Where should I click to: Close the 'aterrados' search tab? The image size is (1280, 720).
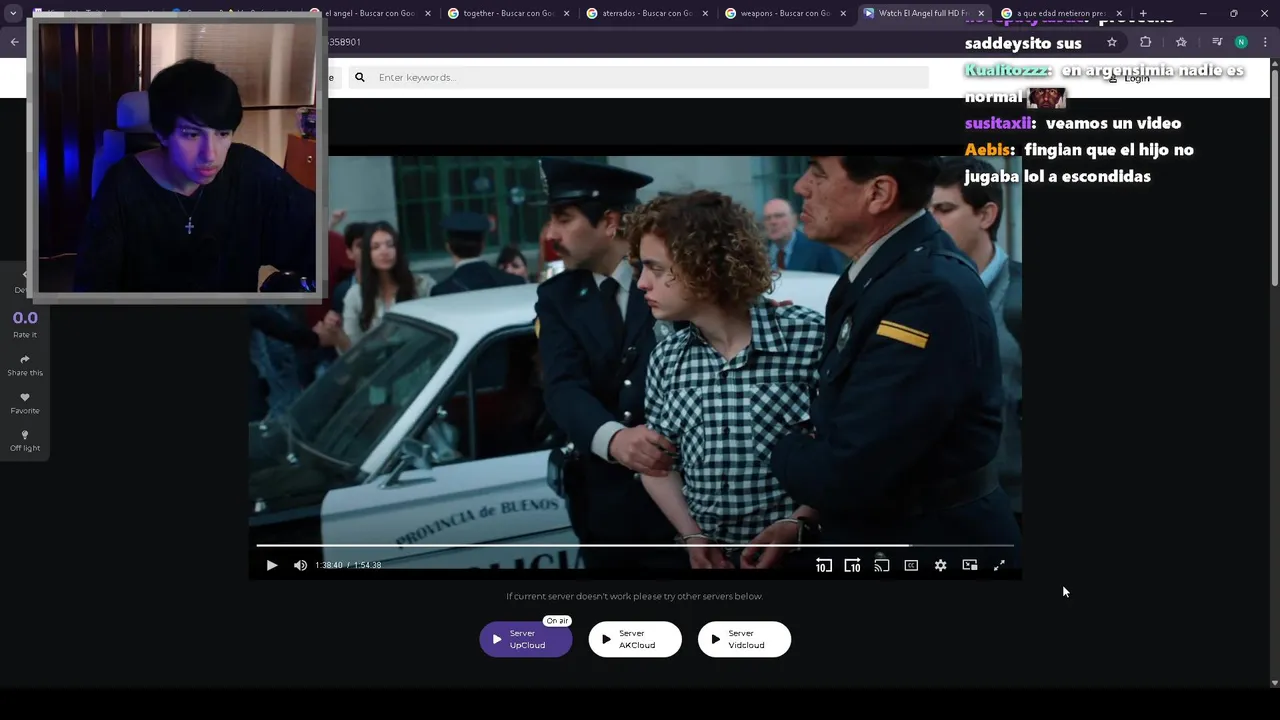coord(705,13)
